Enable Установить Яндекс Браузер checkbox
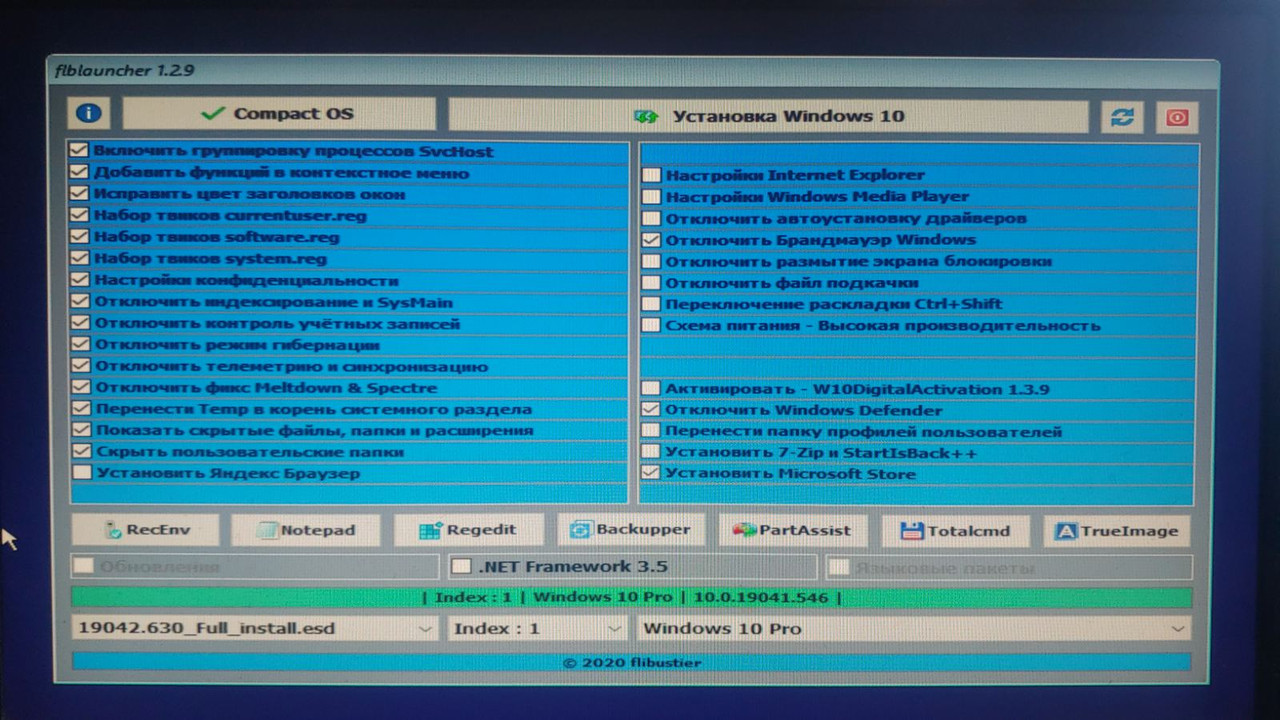 80,472
